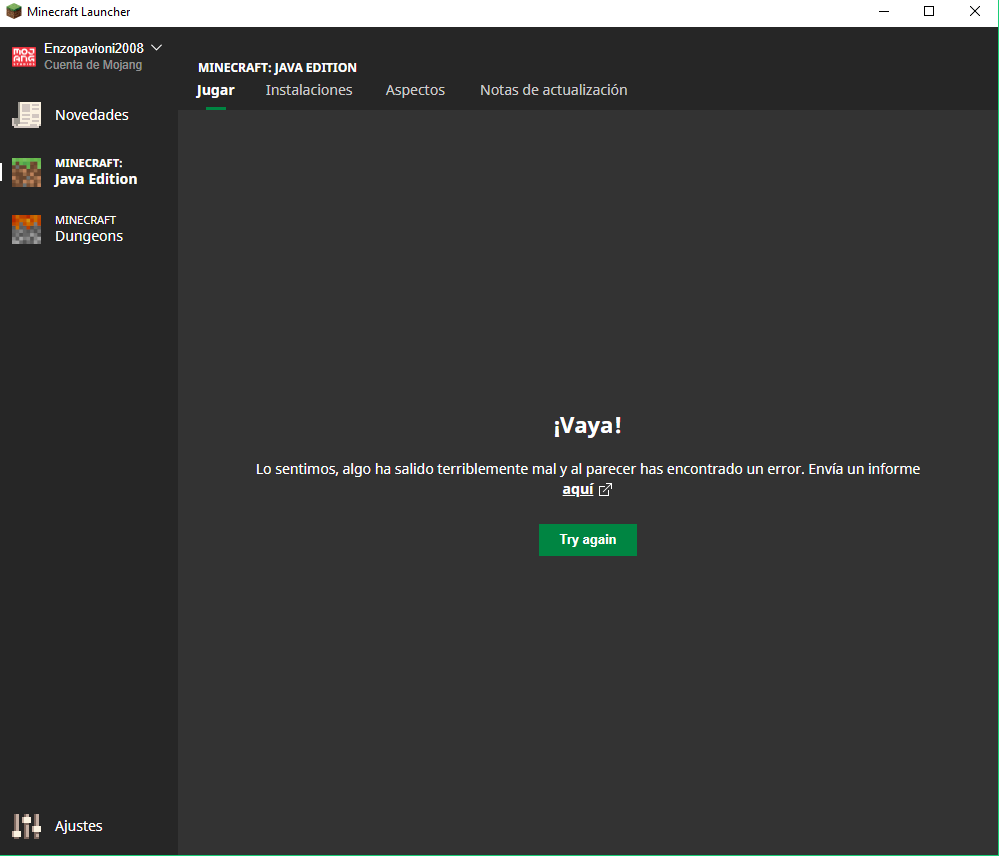Viewport: 999px width, 856px height.
Task: Expand the Enzopavioni2008 account dropdown chevron
Action: (x=157, y=48)
